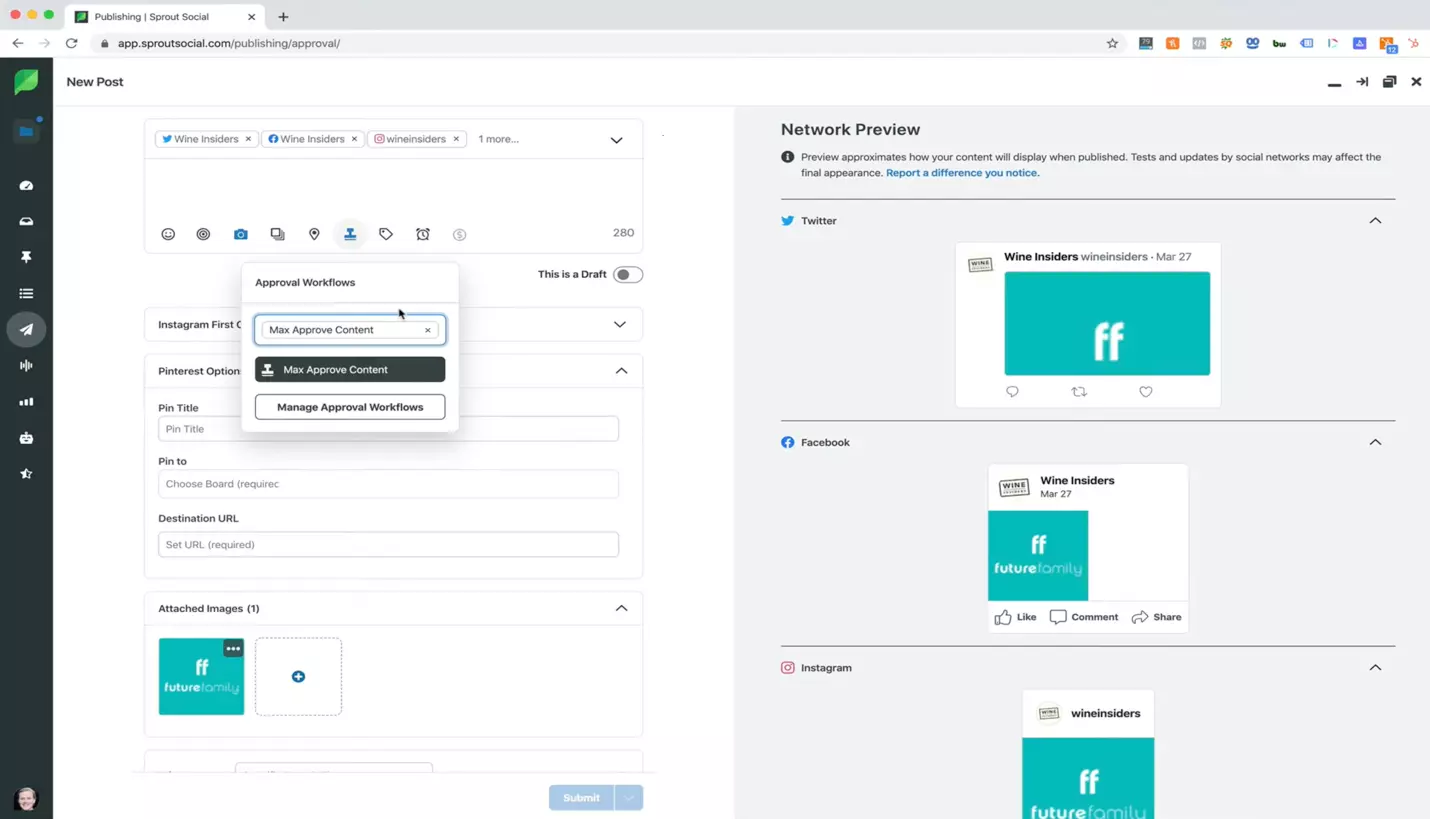
Task: Click the alarm clock scheduling icon
Action: click(423, 234)
